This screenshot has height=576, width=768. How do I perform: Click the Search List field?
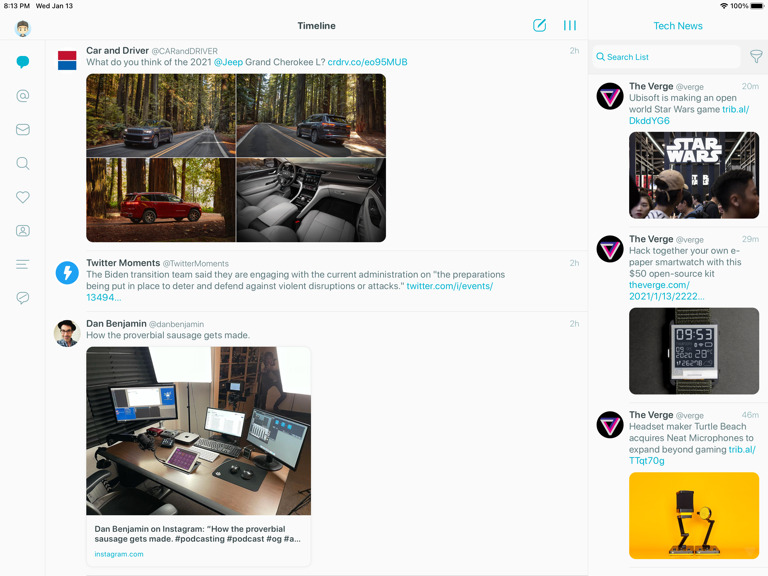pos(666,57)
